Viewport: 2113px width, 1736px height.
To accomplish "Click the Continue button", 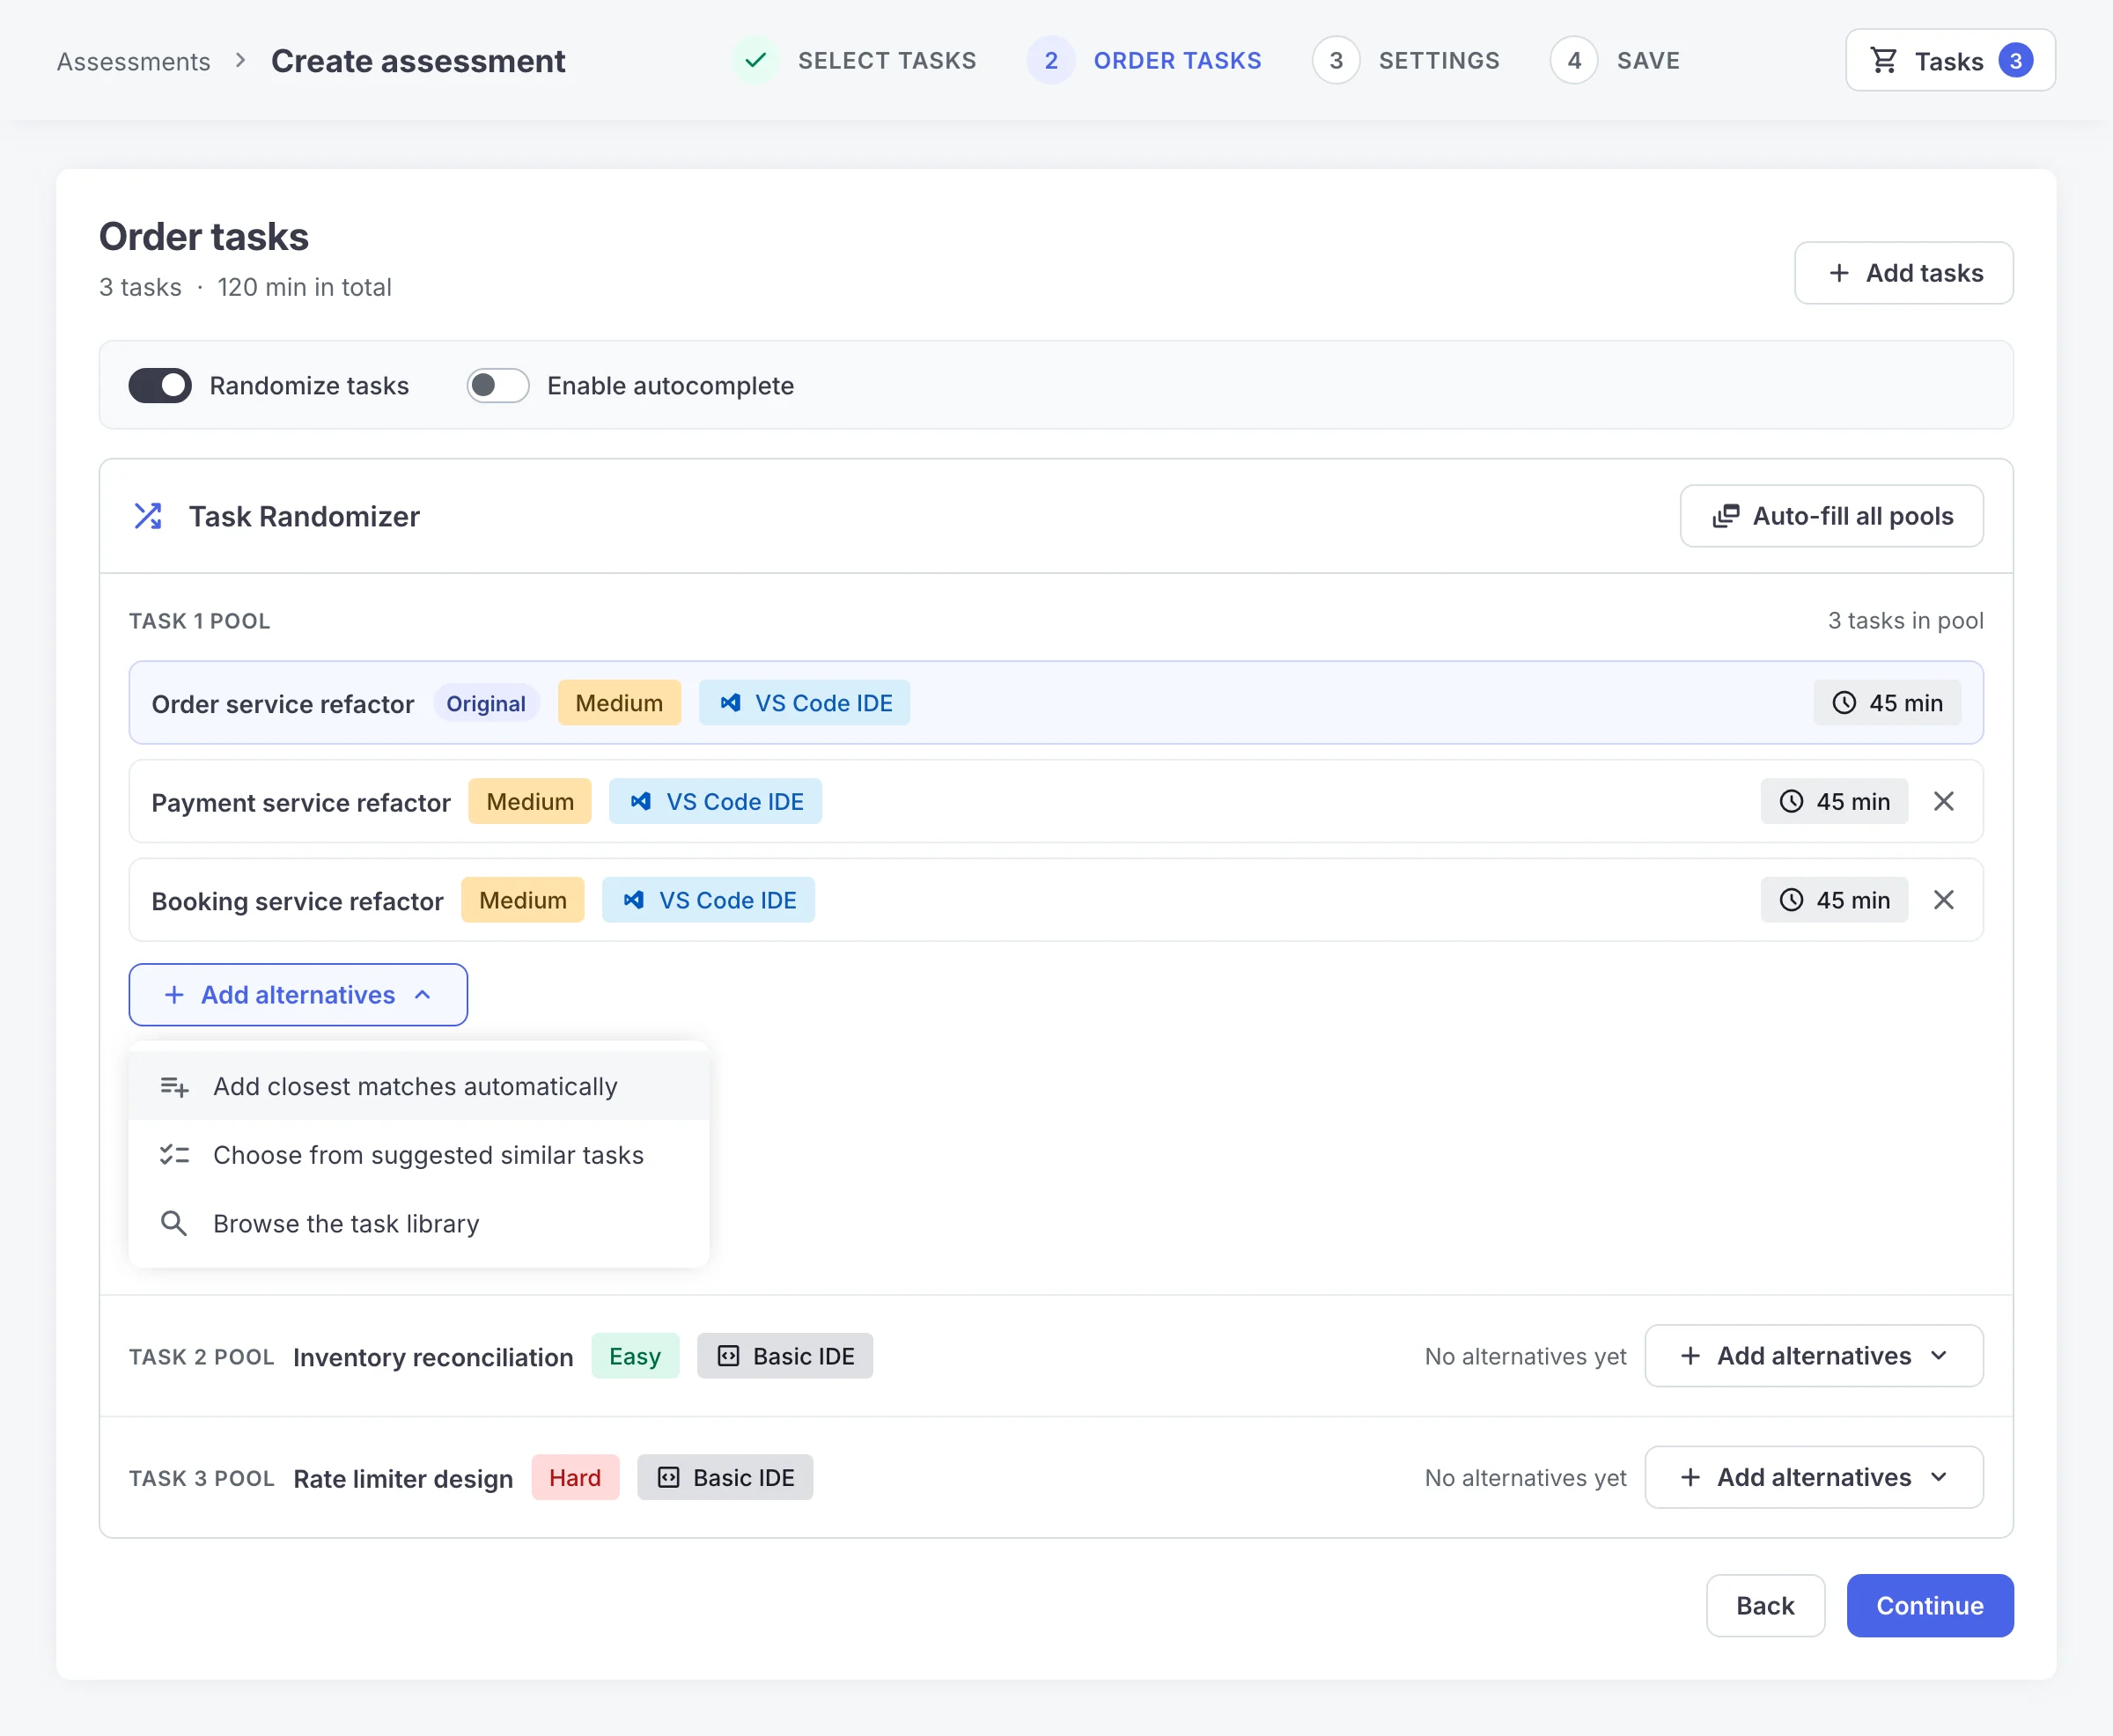I will pyautogui.click(x=1930, y=1606).
